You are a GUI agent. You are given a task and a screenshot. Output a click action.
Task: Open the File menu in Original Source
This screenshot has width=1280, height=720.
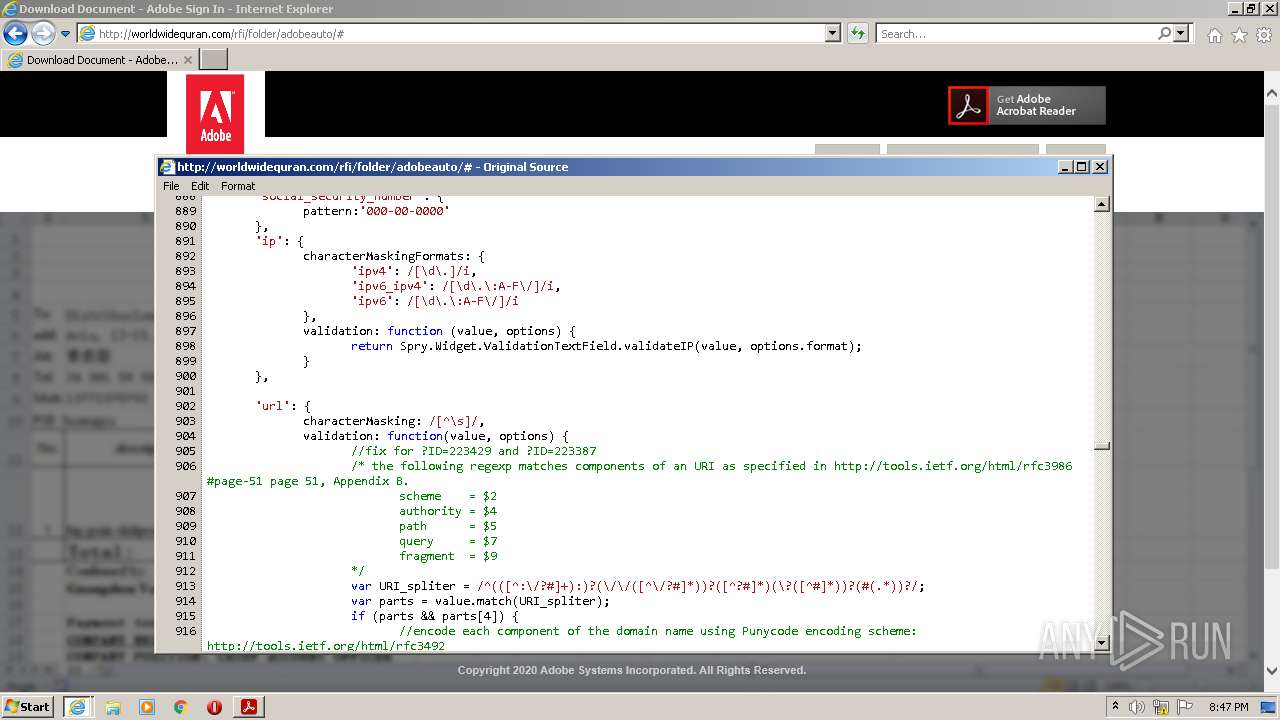(x=171, y=186)
